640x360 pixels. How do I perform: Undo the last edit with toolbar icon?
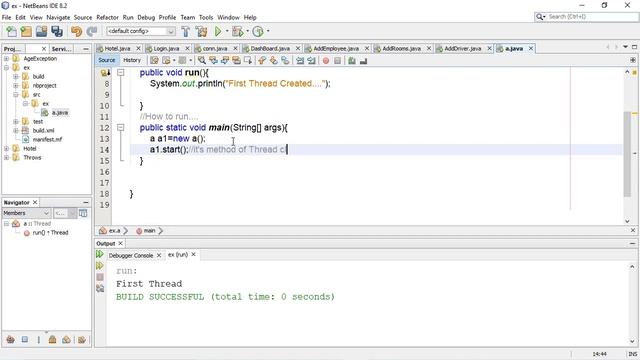point(76,31)
